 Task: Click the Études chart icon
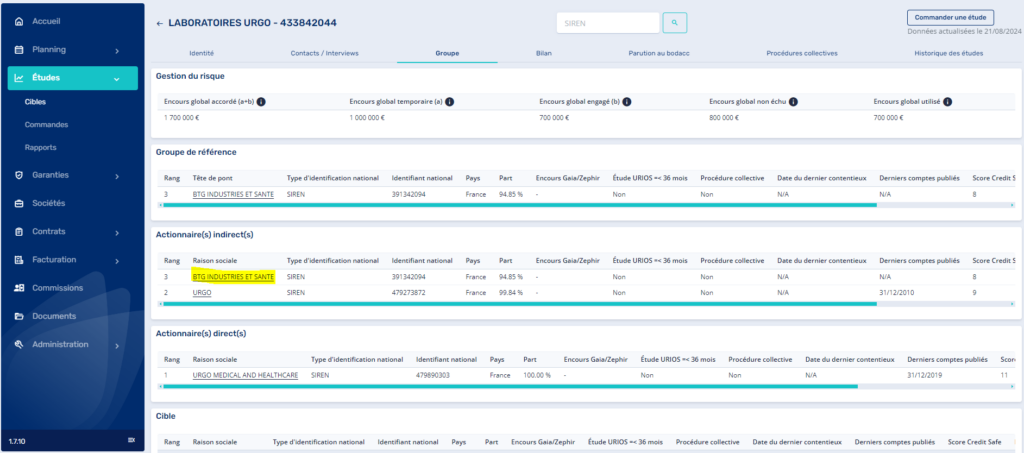(19, 78)
